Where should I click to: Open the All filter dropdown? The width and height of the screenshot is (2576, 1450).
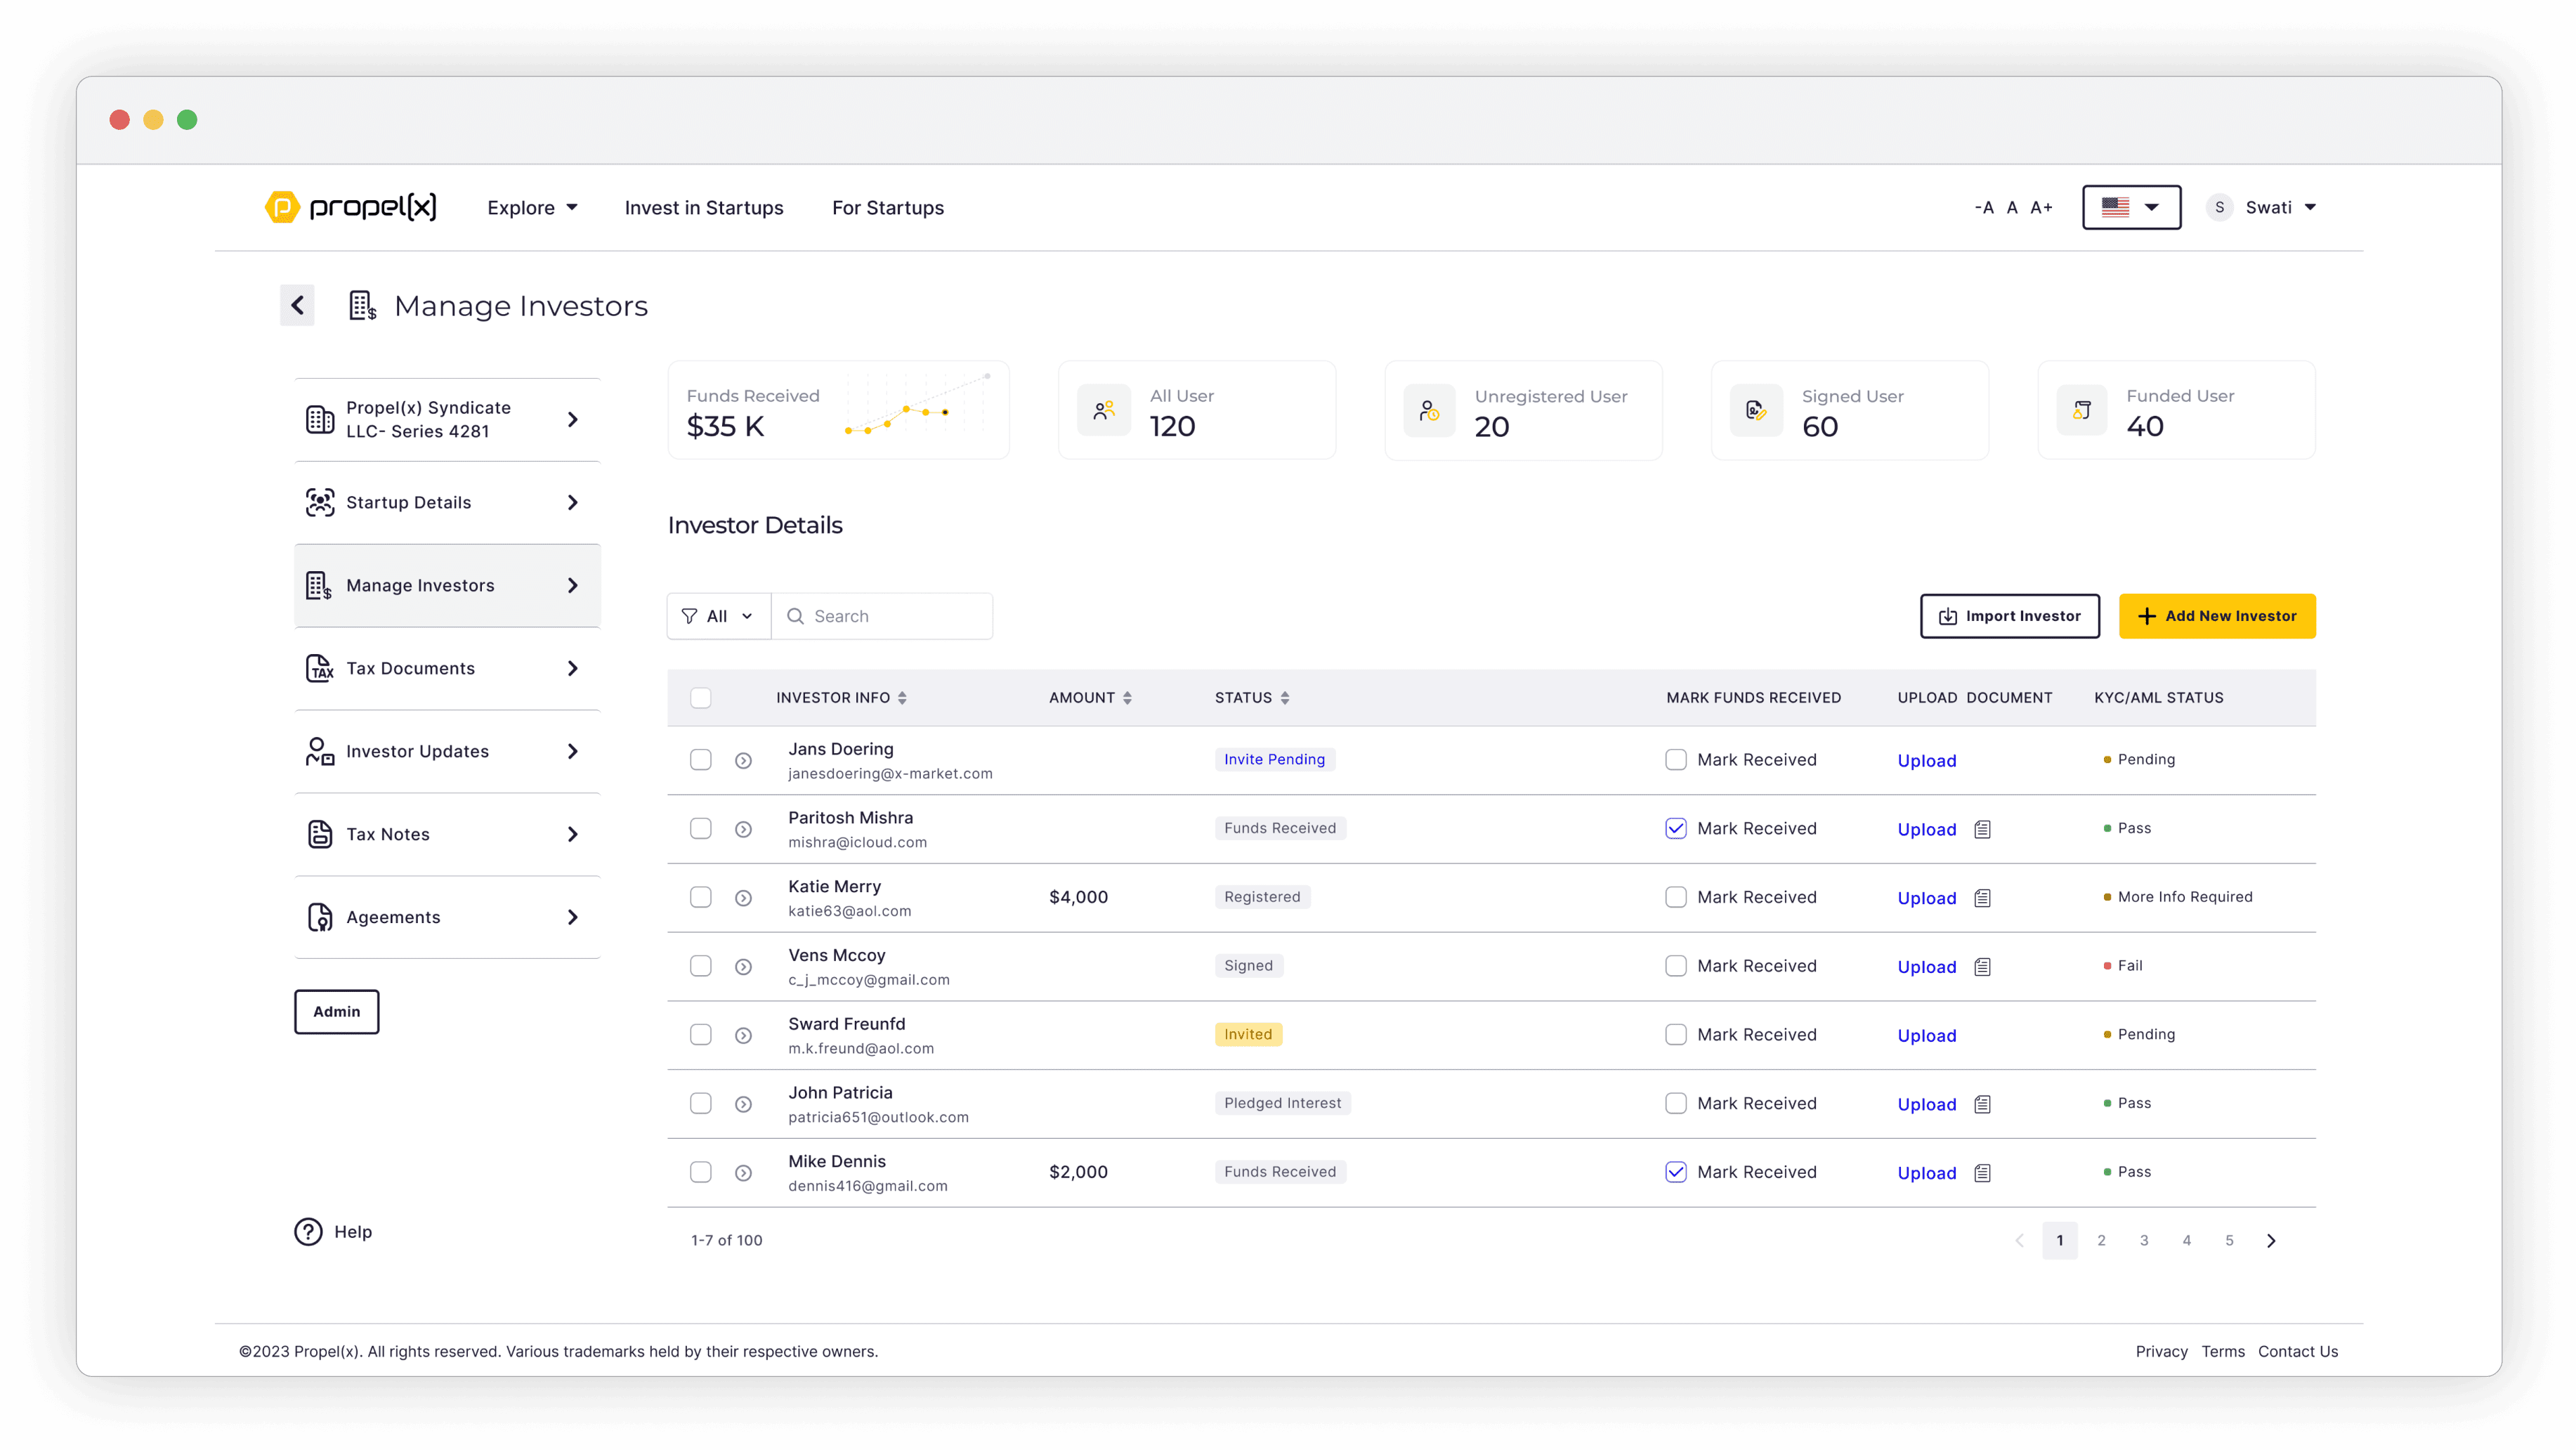[x=718, y=616]
